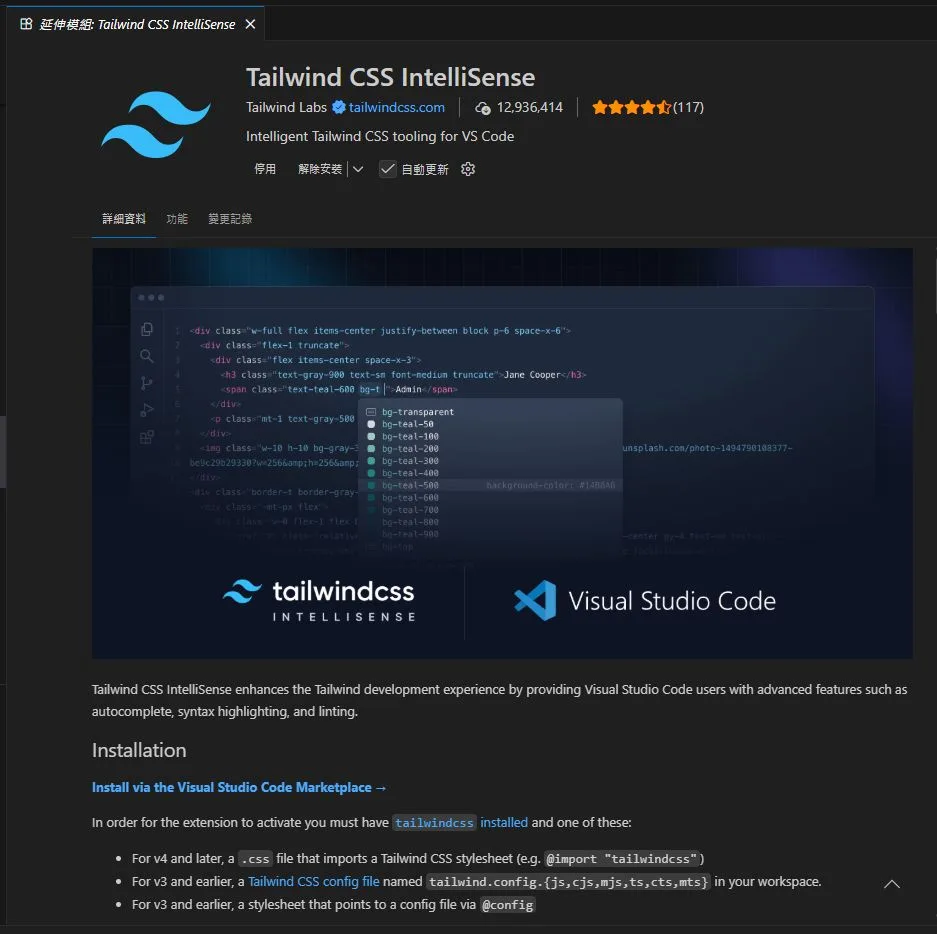Click the 停用 button

[x=265, y=169]
